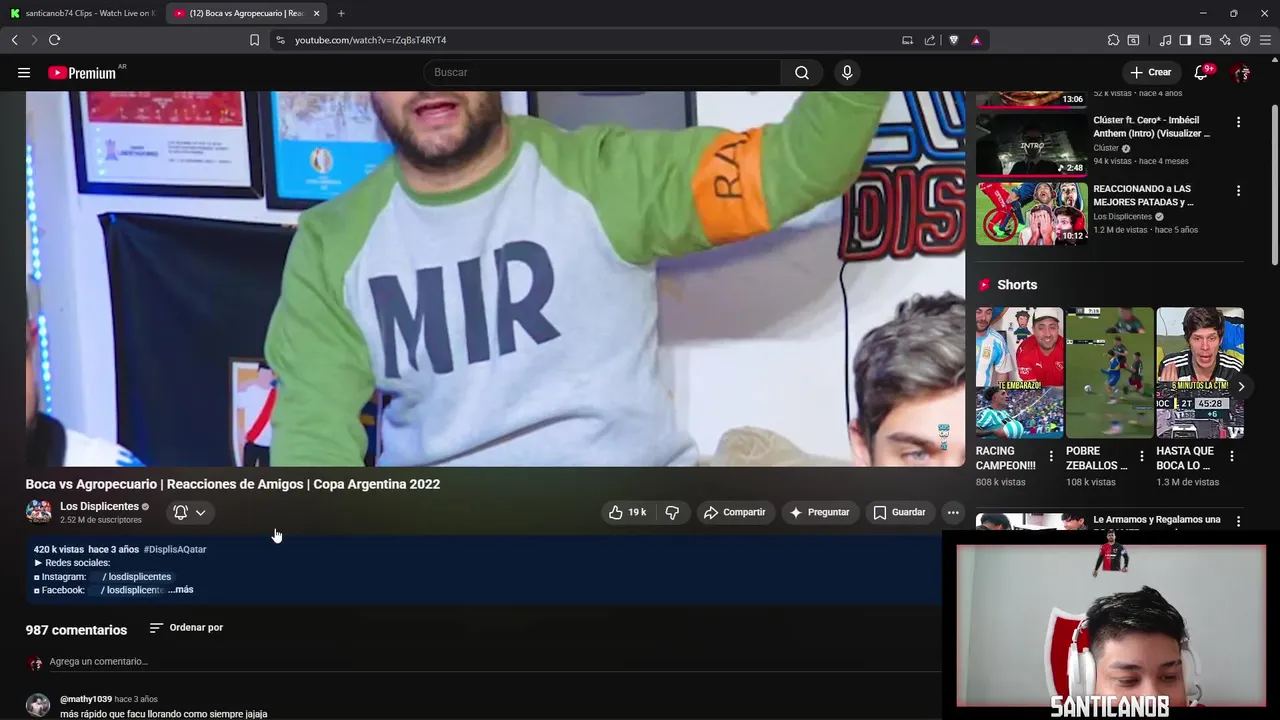Click the Los Displicentes channel avatar
1280x720 pixels.
click(x=38, y=512)
